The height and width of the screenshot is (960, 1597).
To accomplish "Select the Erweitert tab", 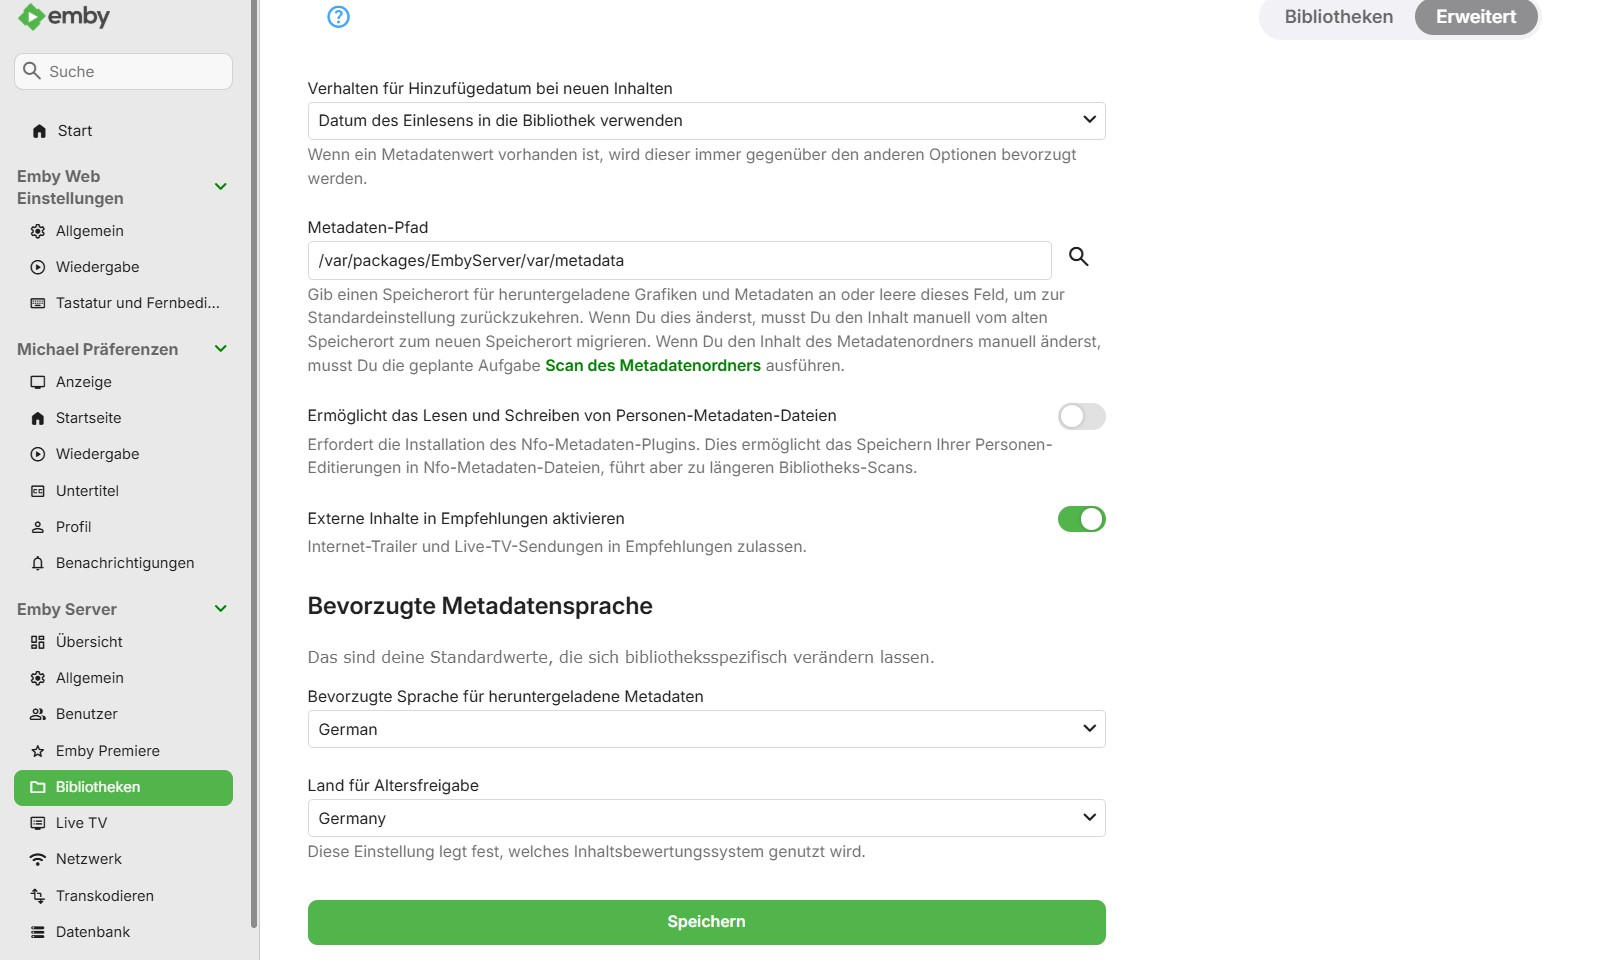I will click(x=1476, y=17).
